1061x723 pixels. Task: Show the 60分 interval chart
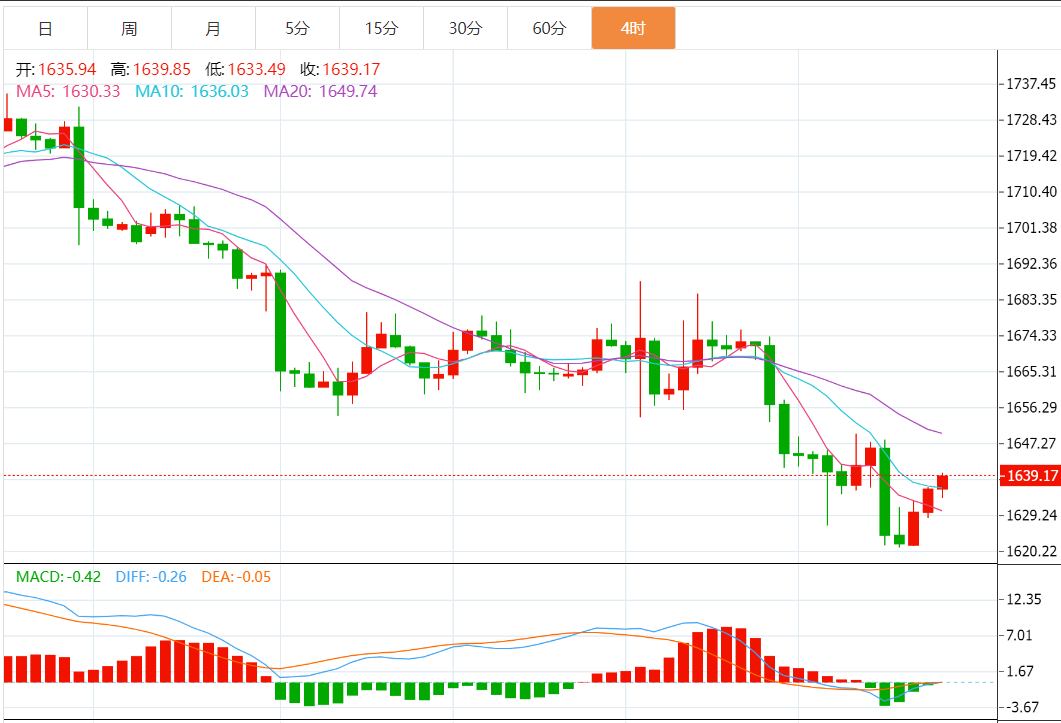coord(549,28)
